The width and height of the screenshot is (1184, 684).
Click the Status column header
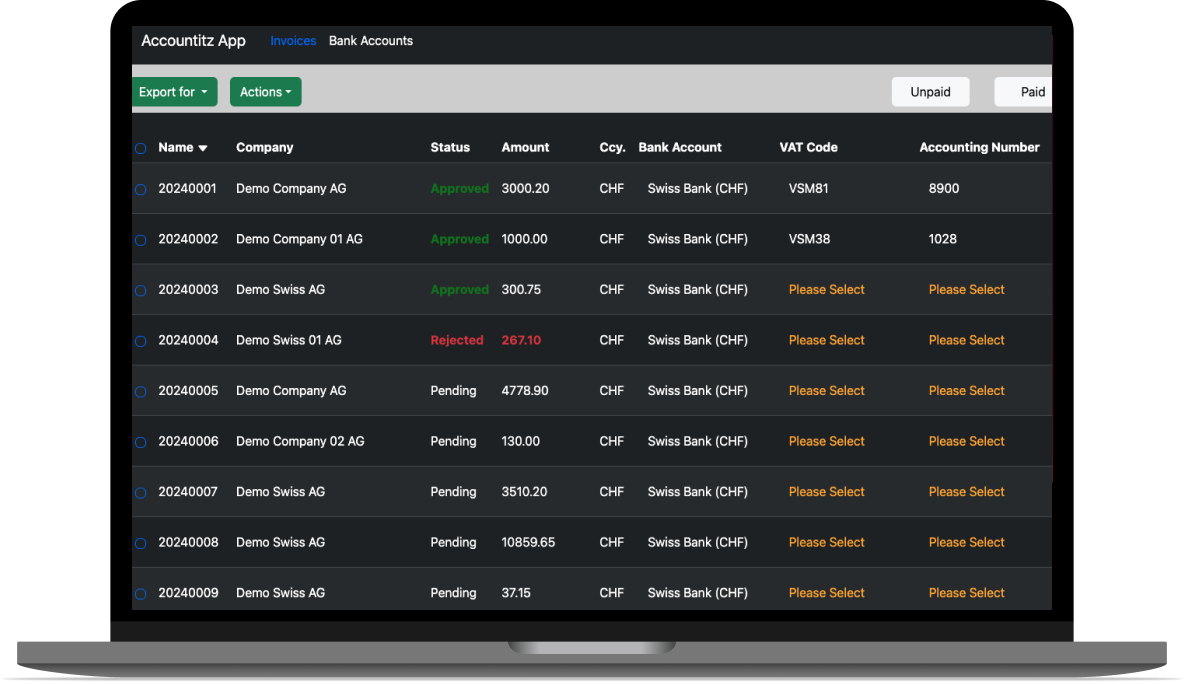click(x=450, y=148)
